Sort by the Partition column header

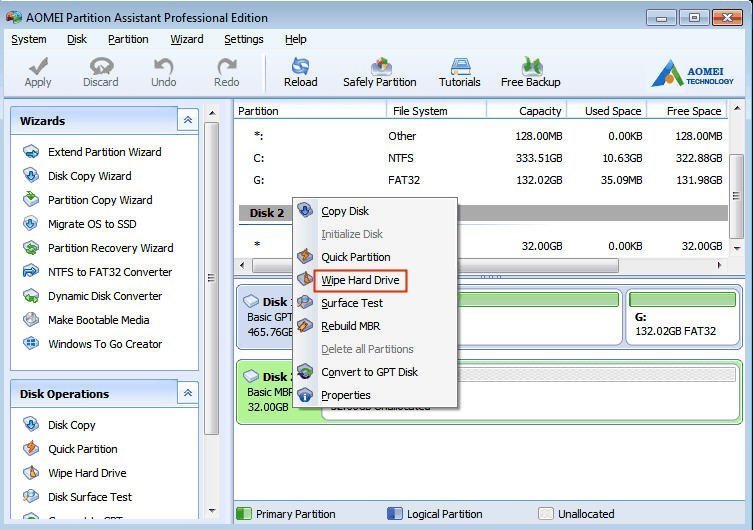click(x=311, y=111)
